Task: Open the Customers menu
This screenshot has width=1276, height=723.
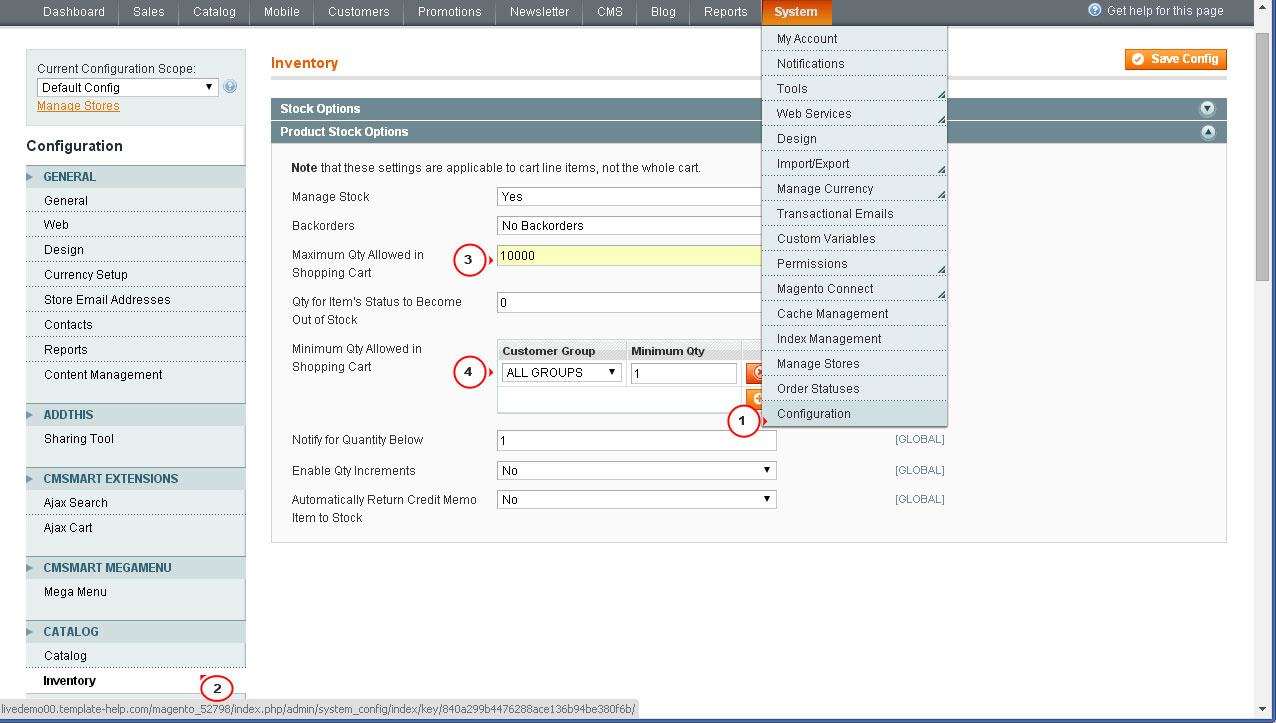Action: pos(359,12)
